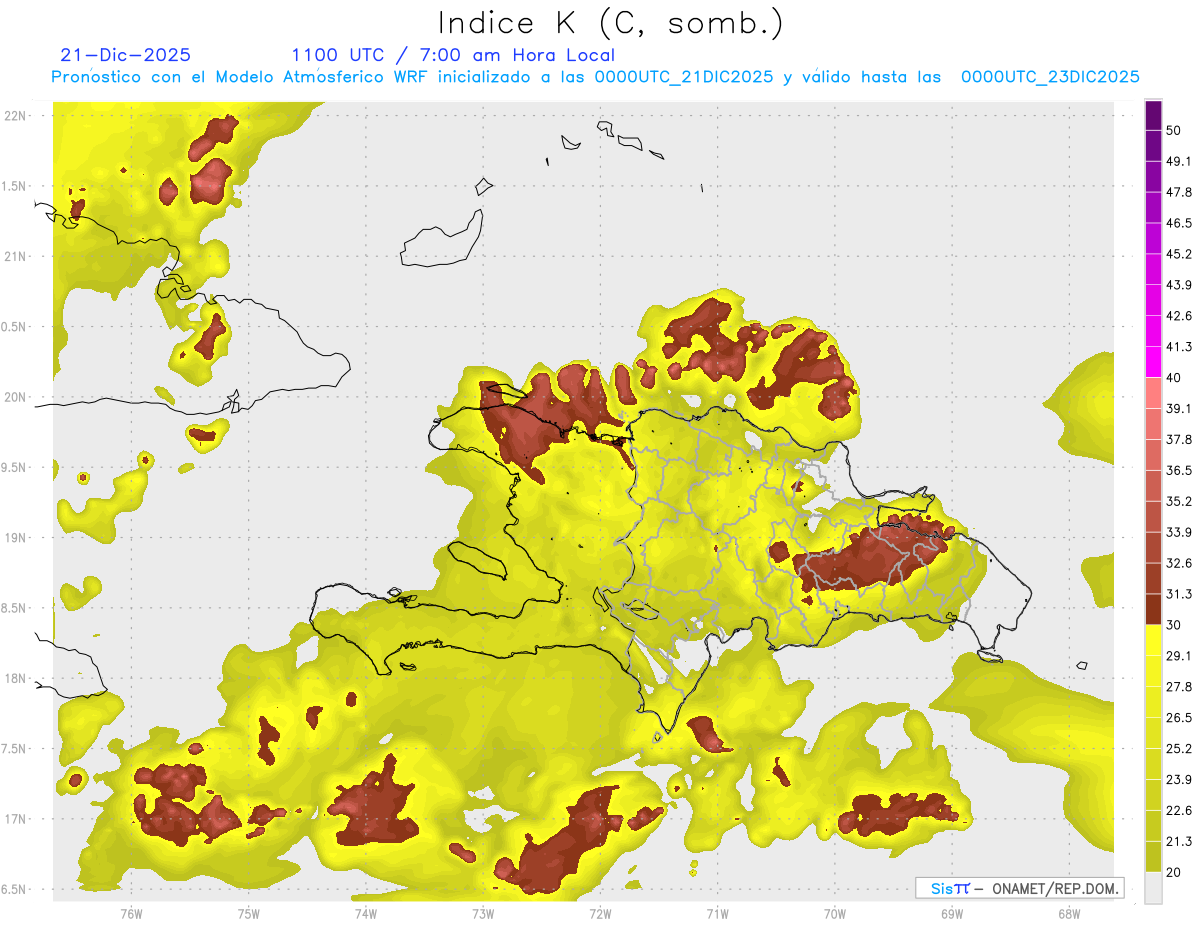
Task: Click the 74W longitude label
Action: click(x=365, y=914)
